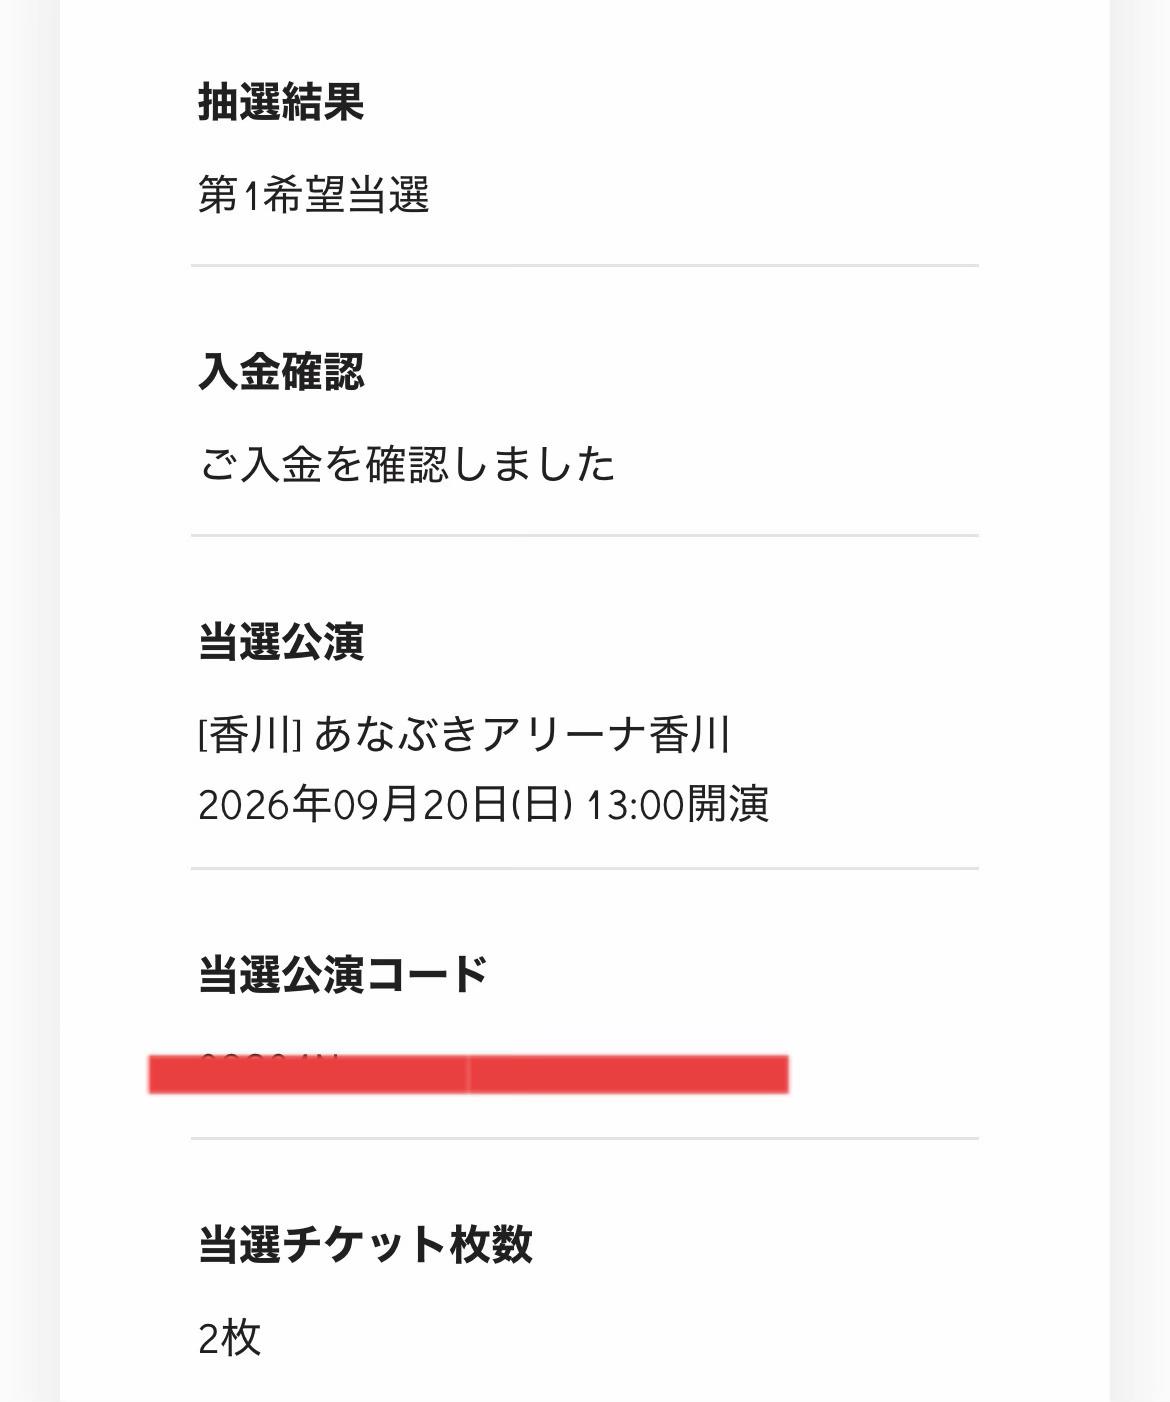Image resolution: width=1170 pixels, height=1402 pixels.
Task: Click the 2026年09月20日 13:00開演 date line
Action: coord(483,804)
